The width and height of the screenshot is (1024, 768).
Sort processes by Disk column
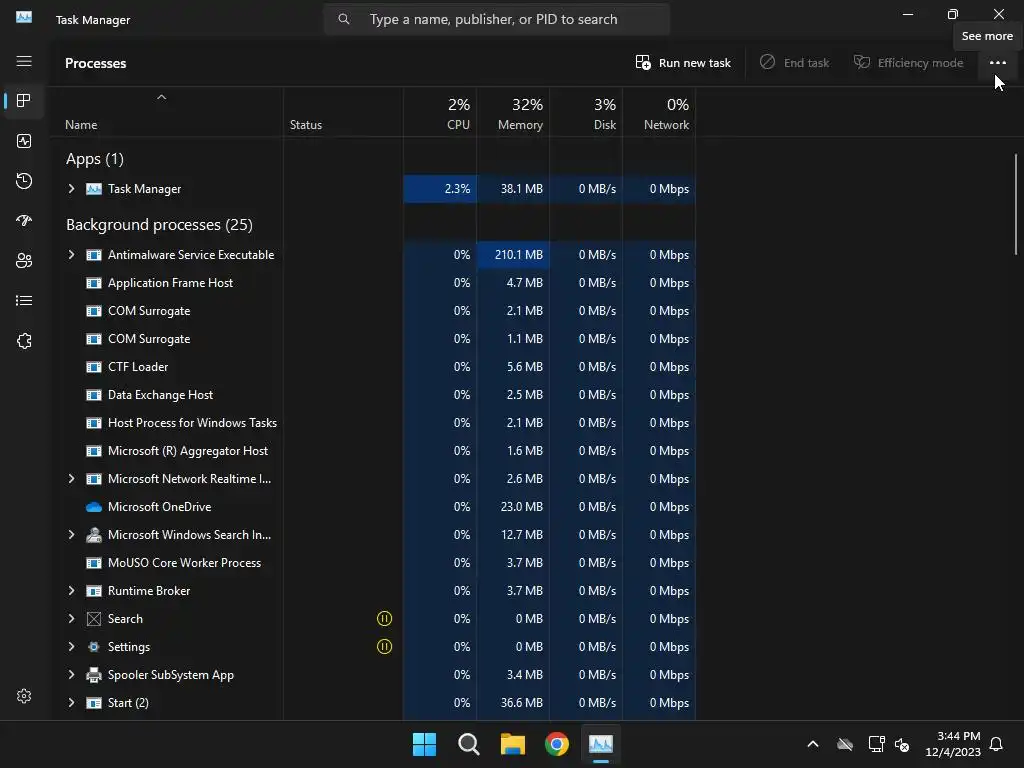coord(586,114)
